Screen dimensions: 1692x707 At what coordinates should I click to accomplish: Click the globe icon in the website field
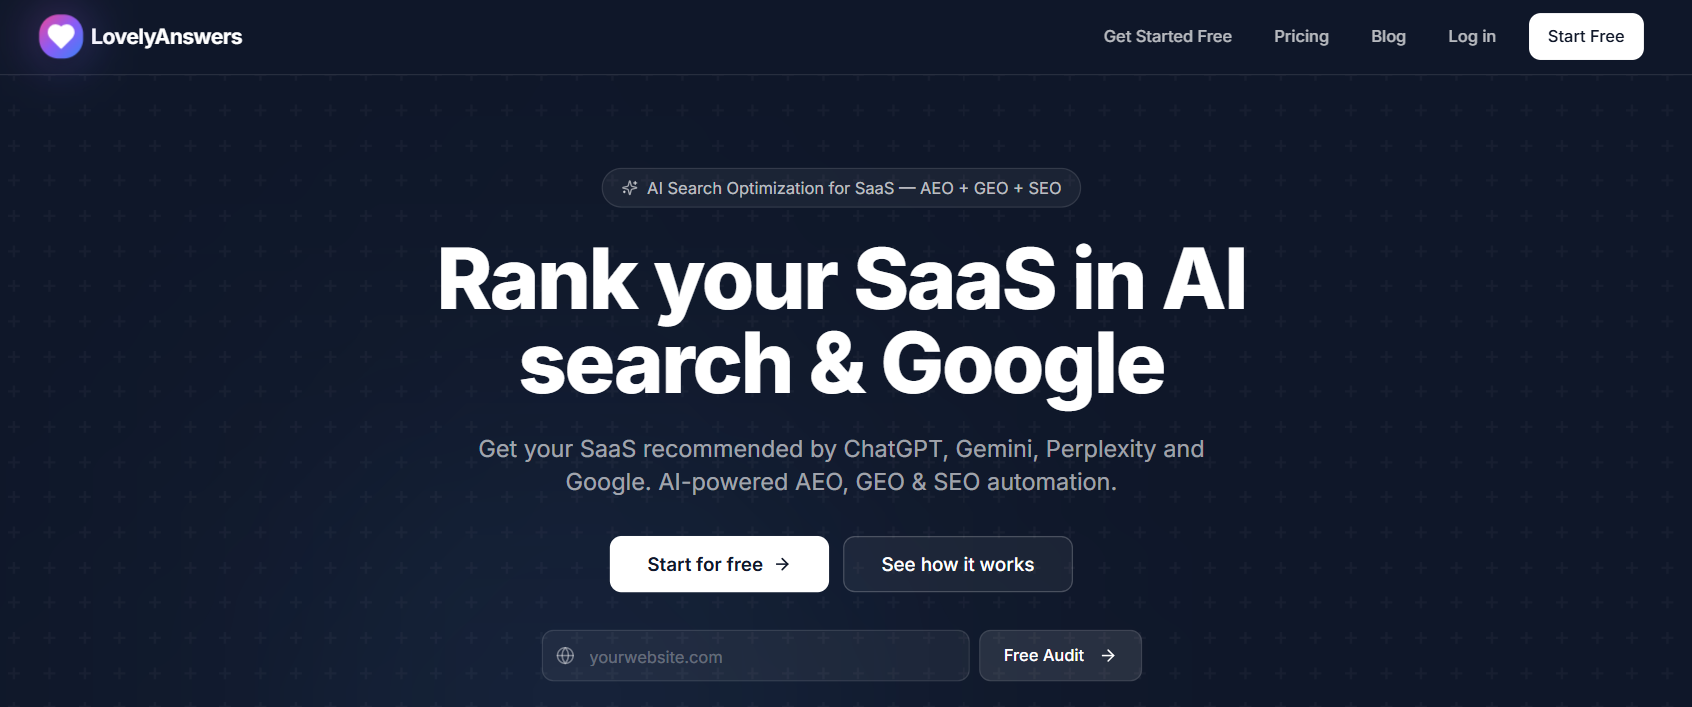[x=565, y=656]
